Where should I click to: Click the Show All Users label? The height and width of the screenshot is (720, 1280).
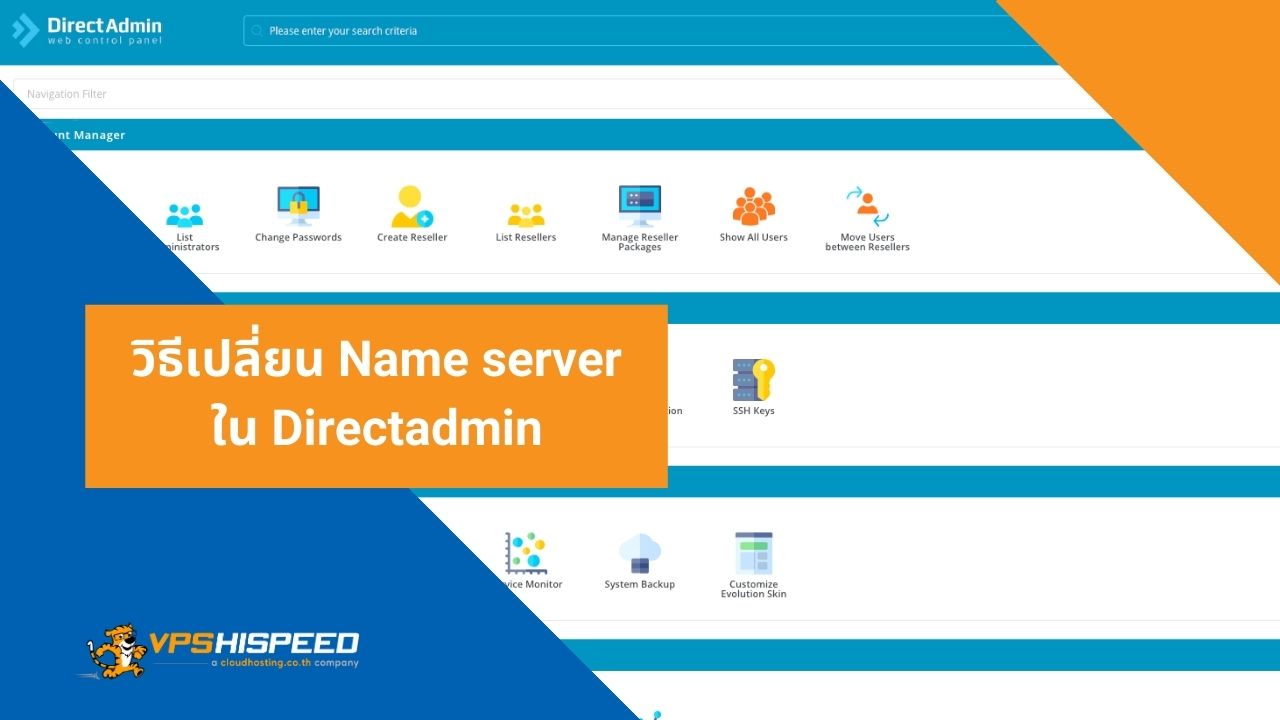(x=754, y=238)
